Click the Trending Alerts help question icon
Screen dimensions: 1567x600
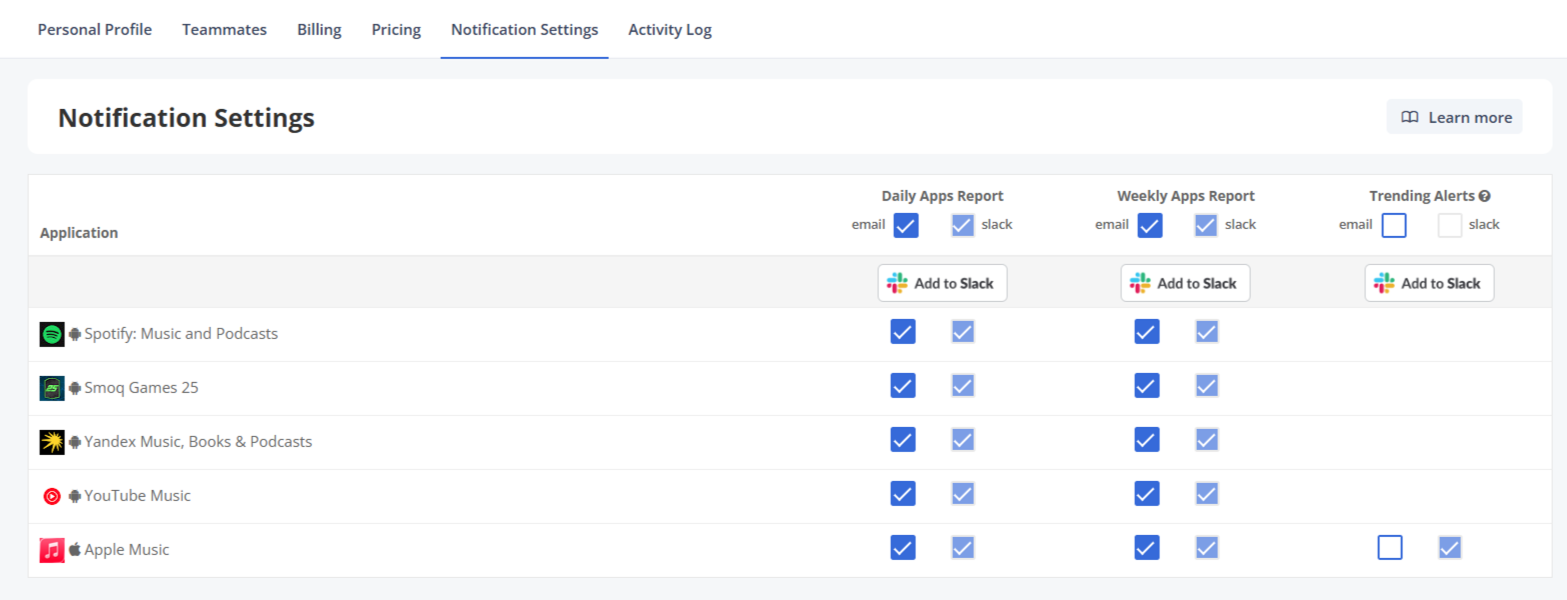tap(1485, 196)
